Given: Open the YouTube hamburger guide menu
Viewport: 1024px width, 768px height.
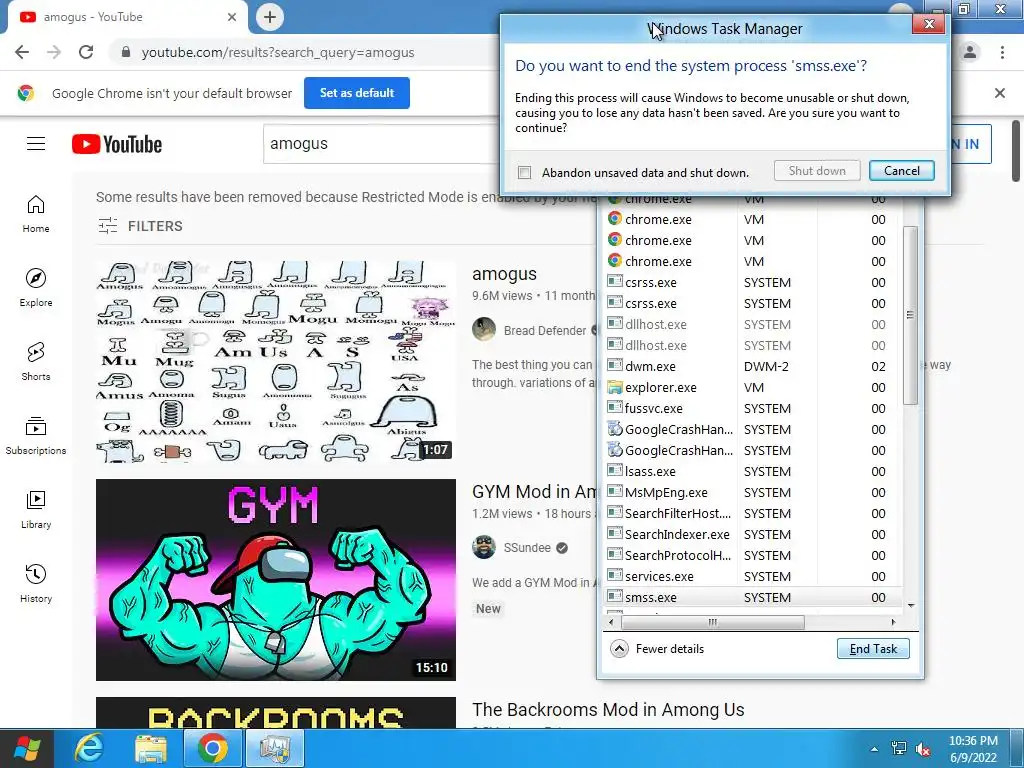Looking at the screenshot, I should (36, 144).
